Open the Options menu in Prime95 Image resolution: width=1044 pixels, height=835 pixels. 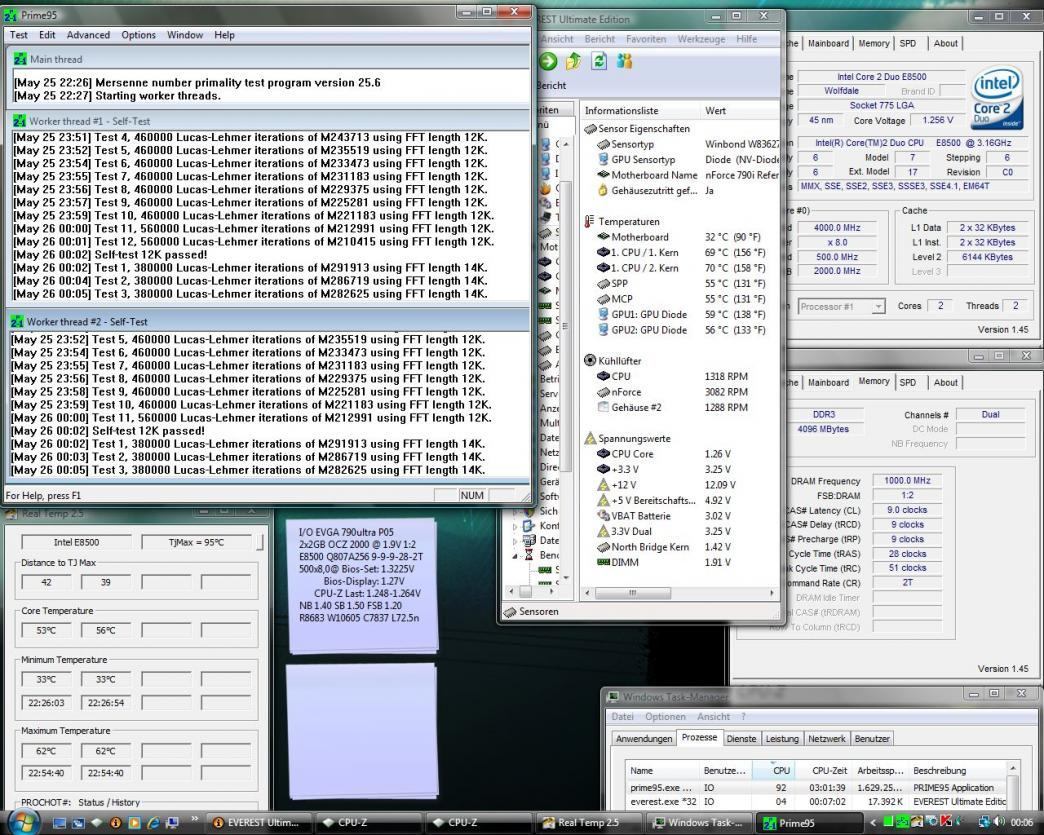click(138, 35)
